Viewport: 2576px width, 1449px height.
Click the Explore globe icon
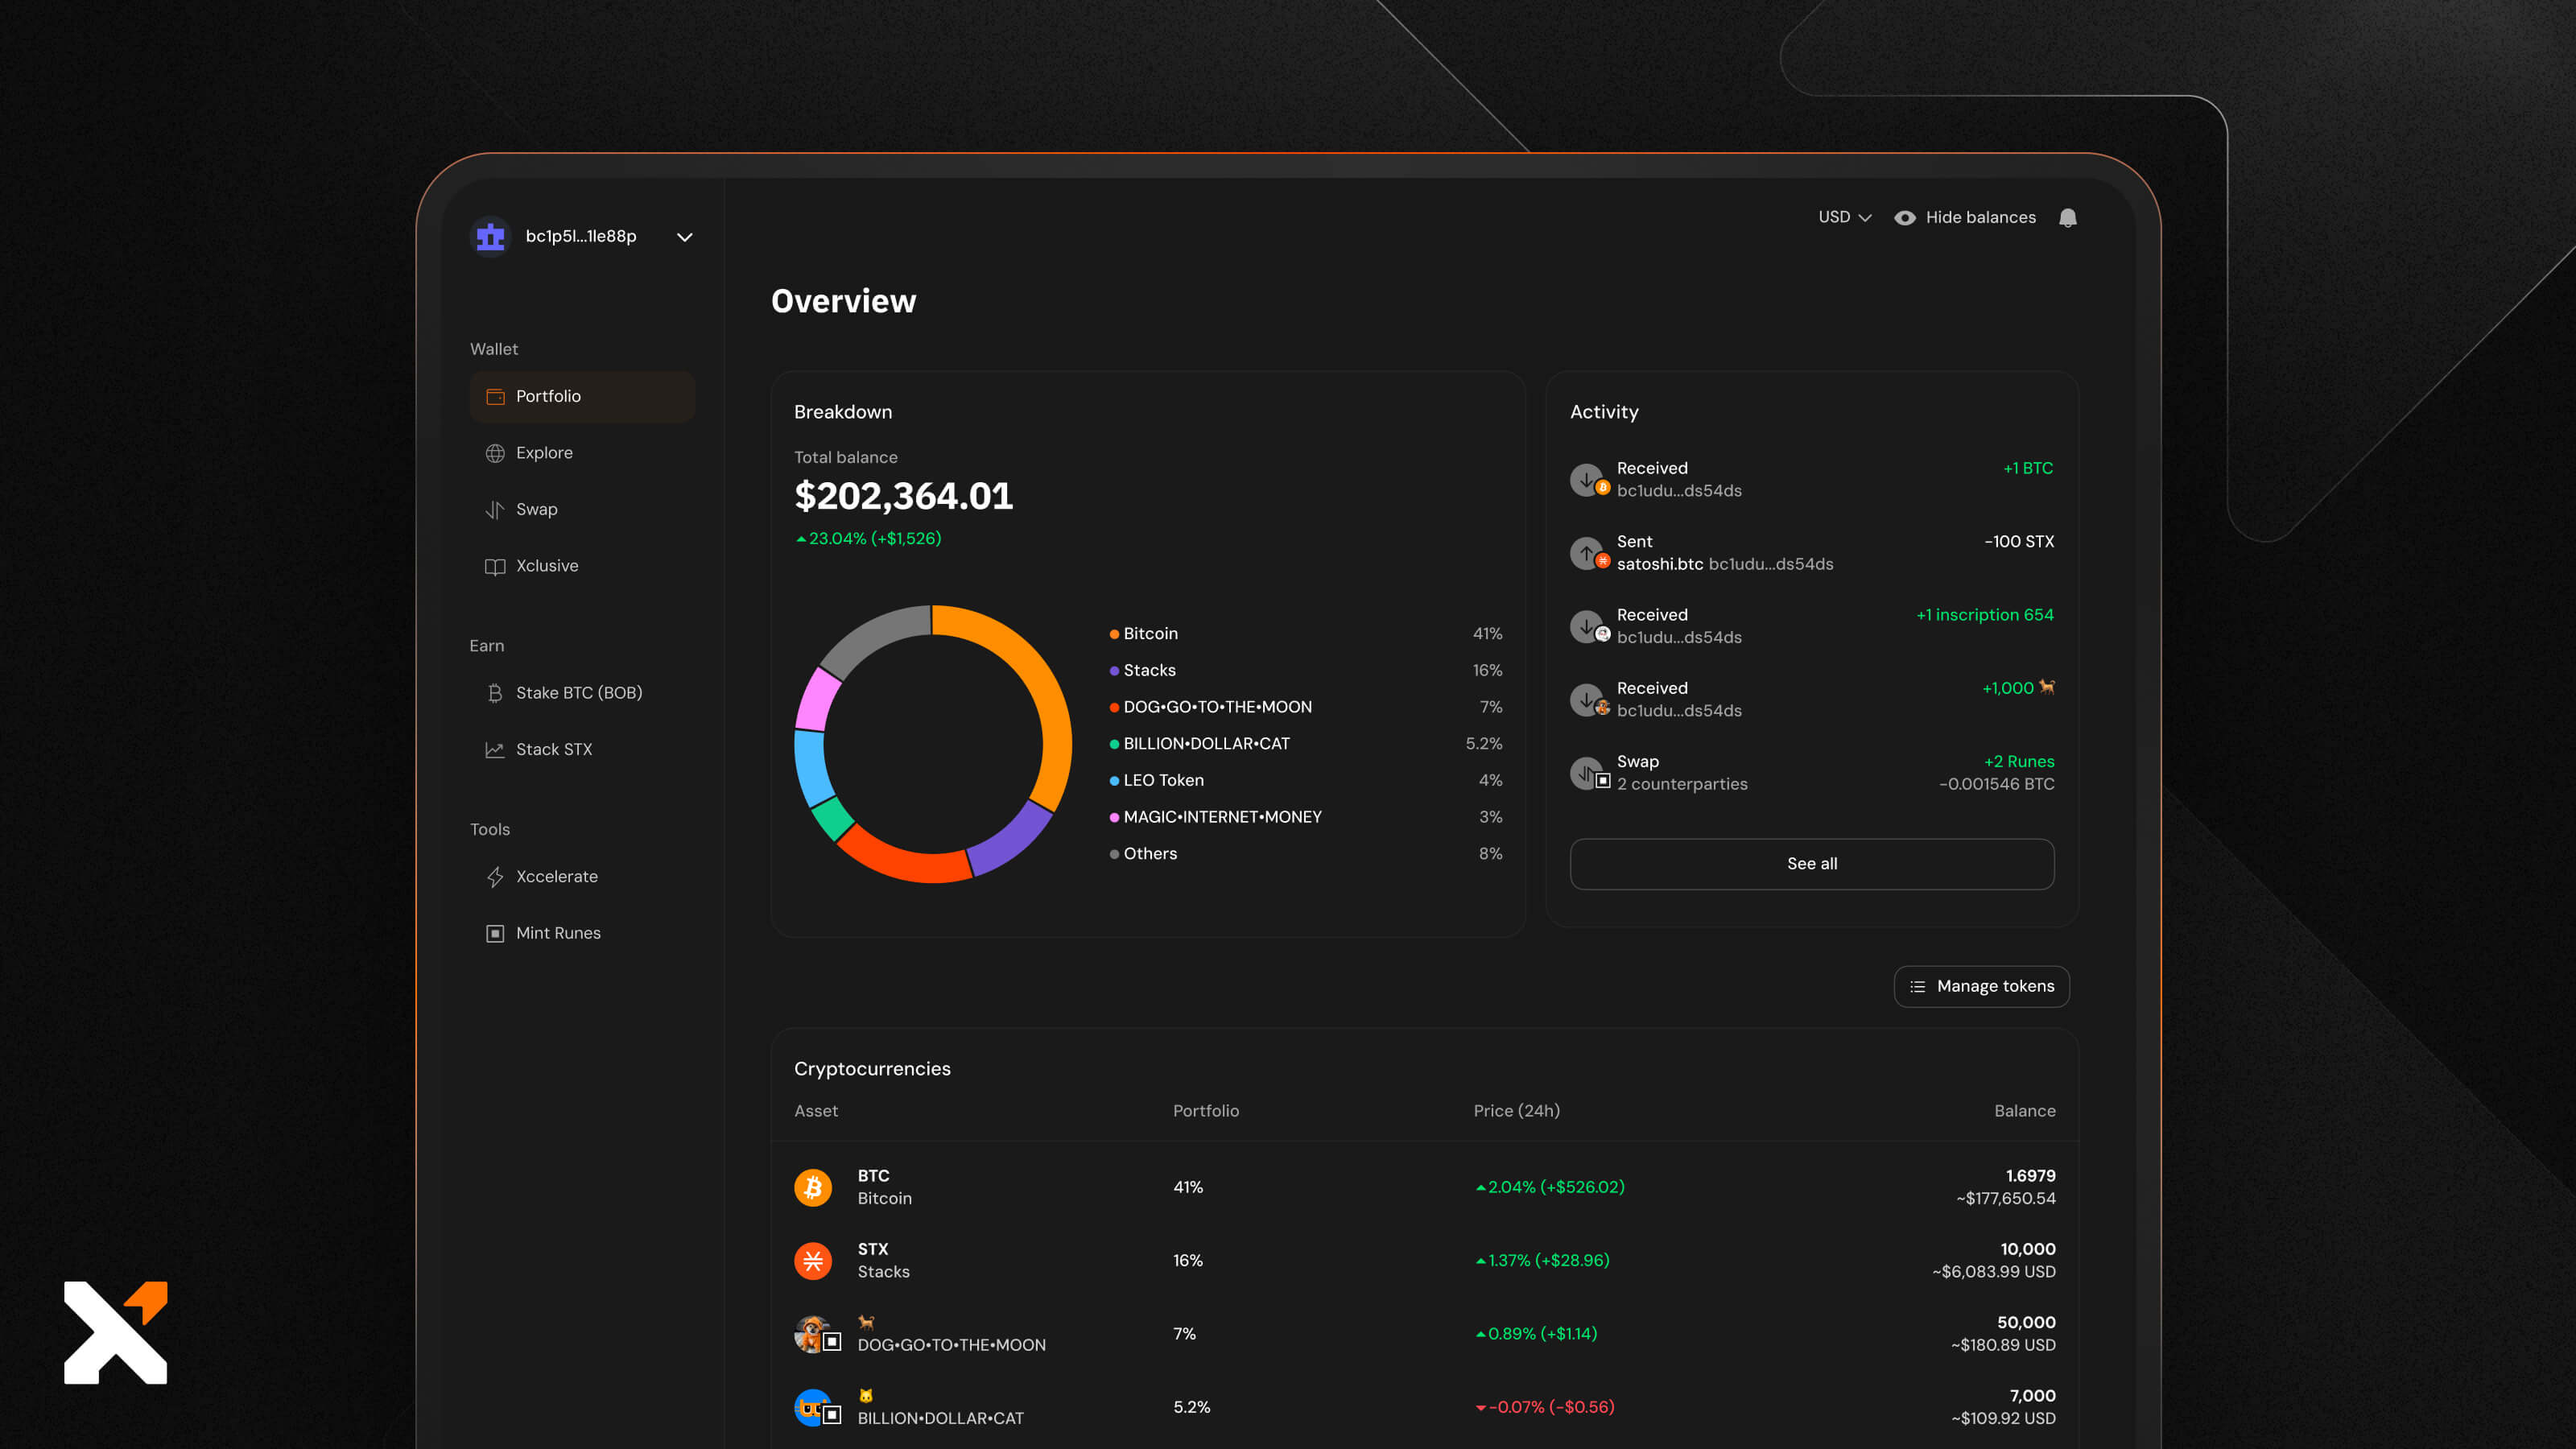point(495,453)
